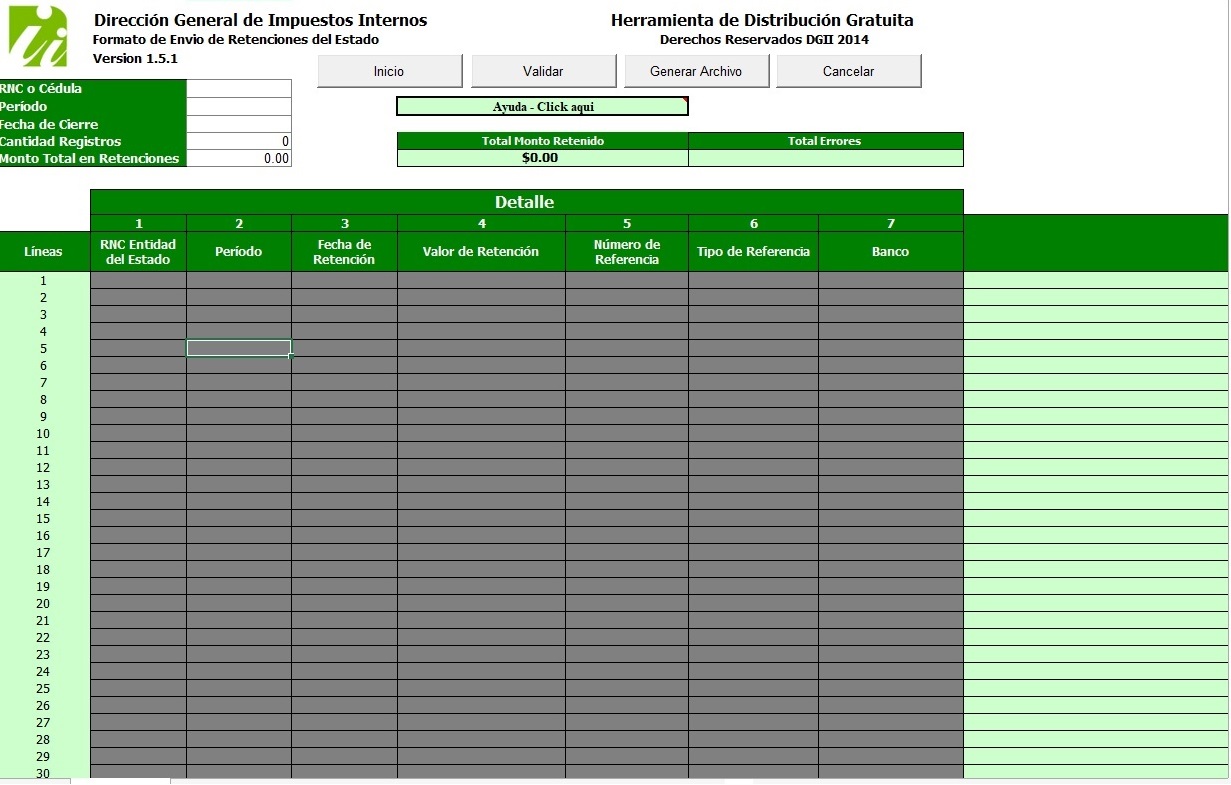Viewport: 1231px width, 785px height.
Task: Click line 1 cell under RNC Entidad del Estado
Action: tap(138, 281)
